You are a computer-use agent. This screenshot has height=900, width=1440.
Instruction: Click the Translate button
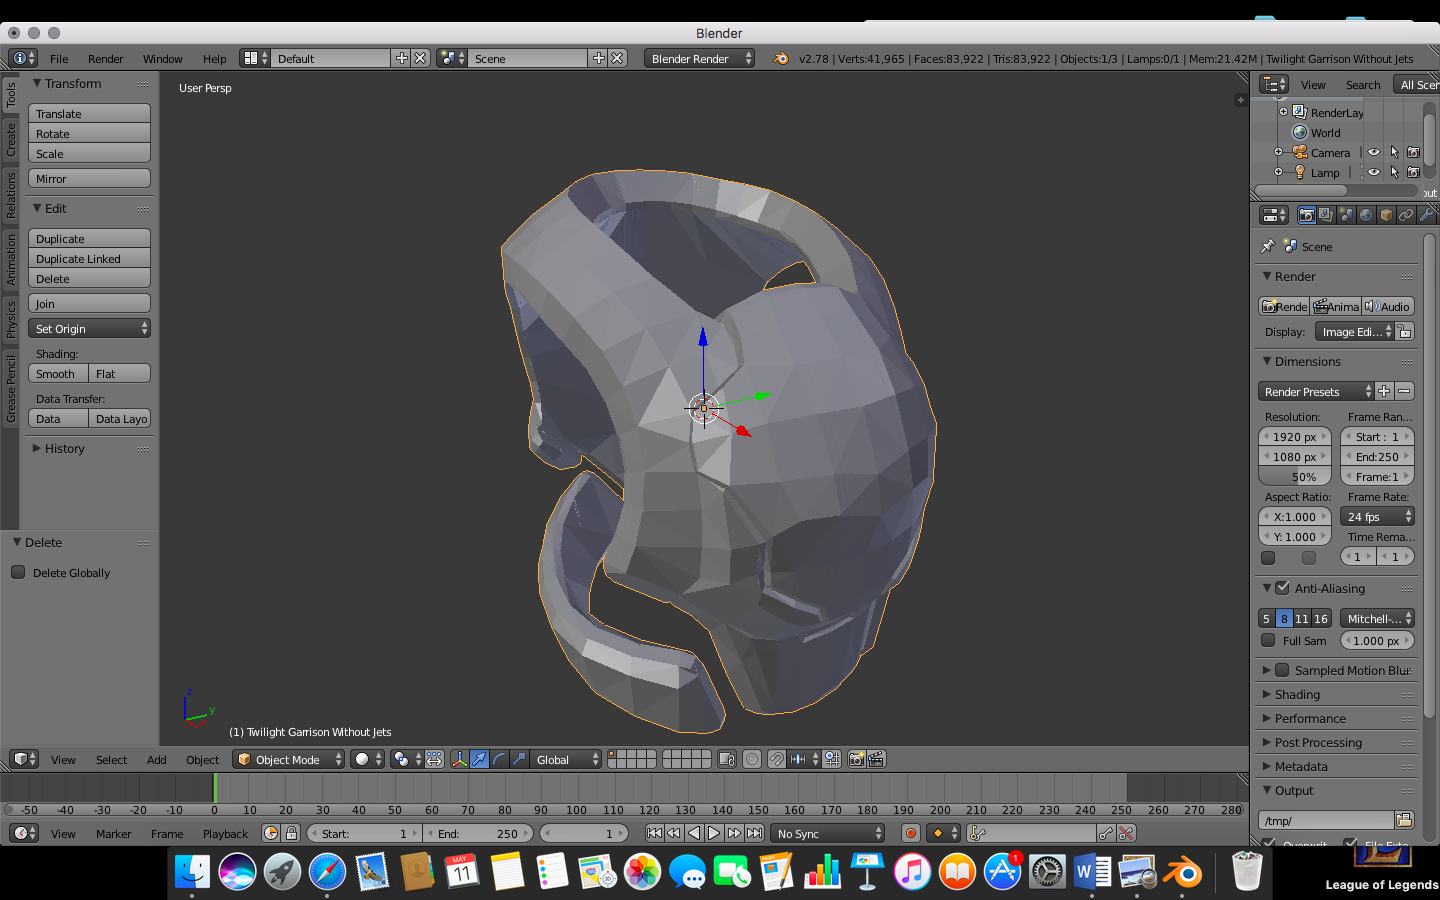pos(89,113)
